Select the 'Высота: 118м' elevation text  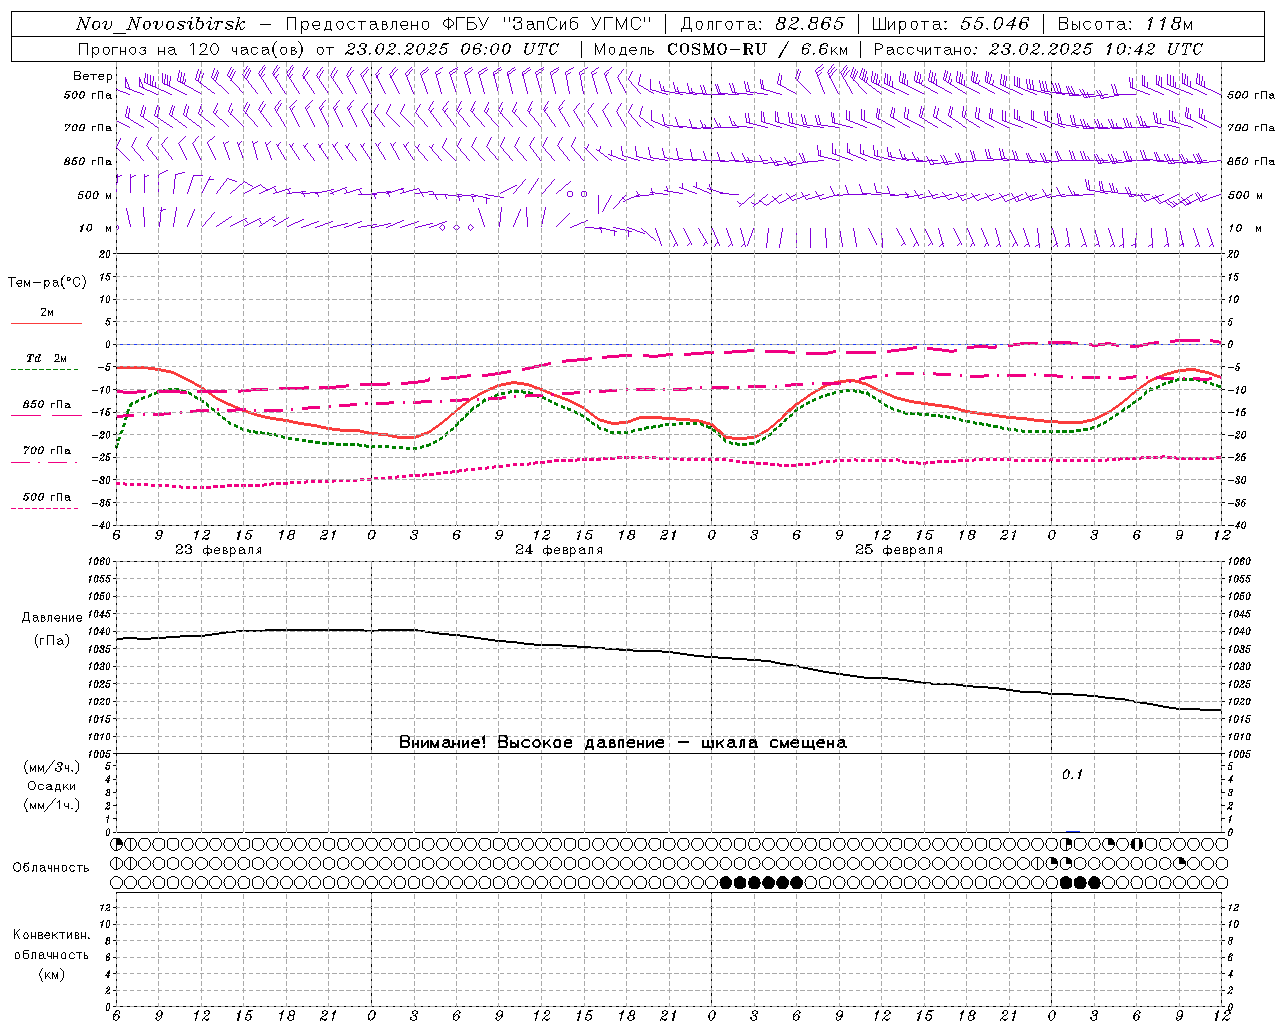pos(1125,24)
